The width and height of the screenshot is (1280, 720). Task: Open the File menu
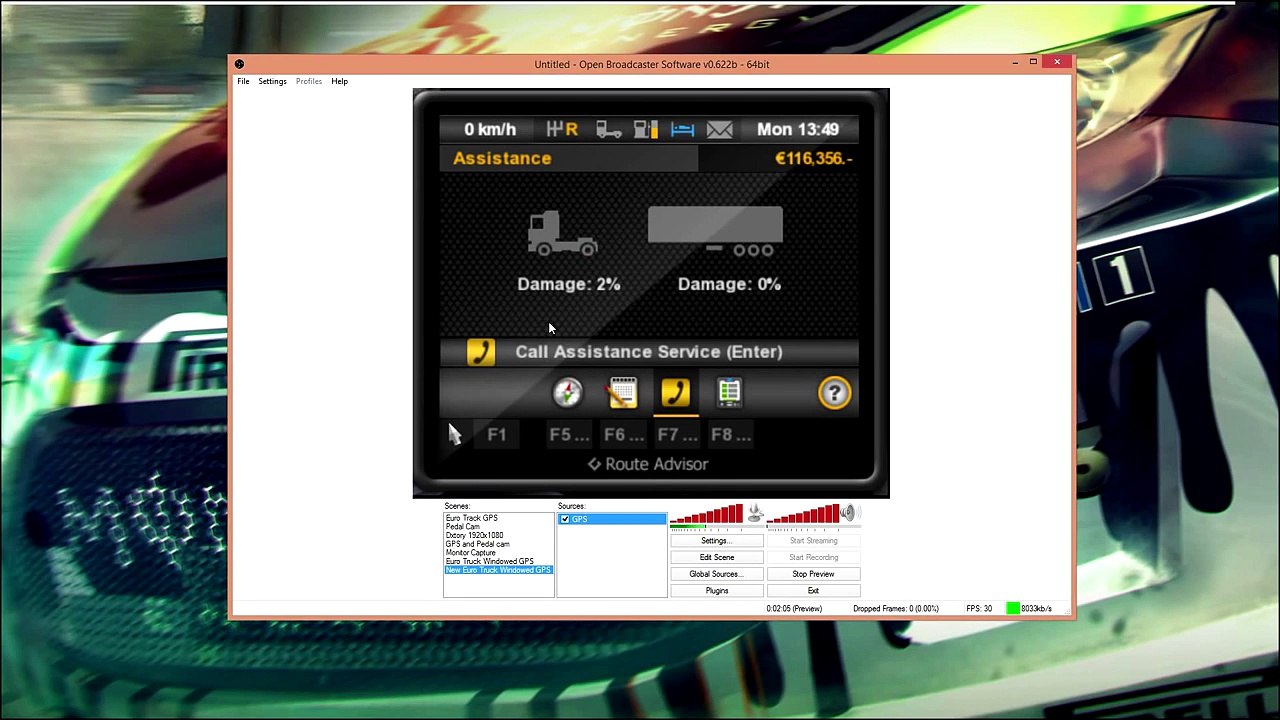(243, 81)
